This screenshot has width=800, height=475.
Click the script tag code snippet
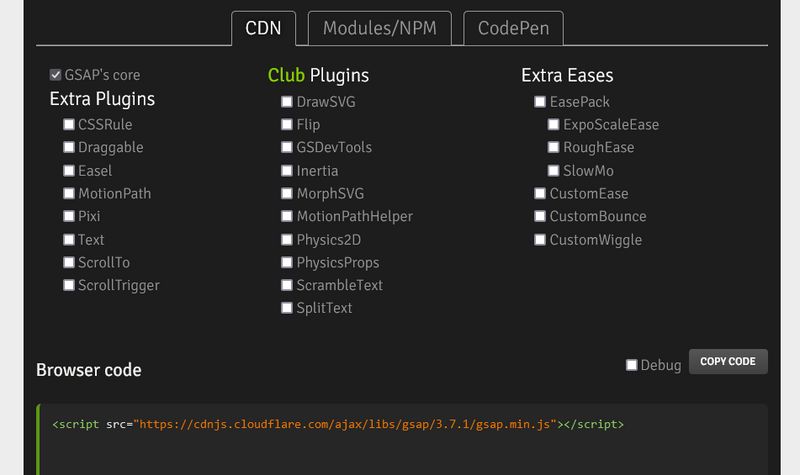tap(338, 424)
